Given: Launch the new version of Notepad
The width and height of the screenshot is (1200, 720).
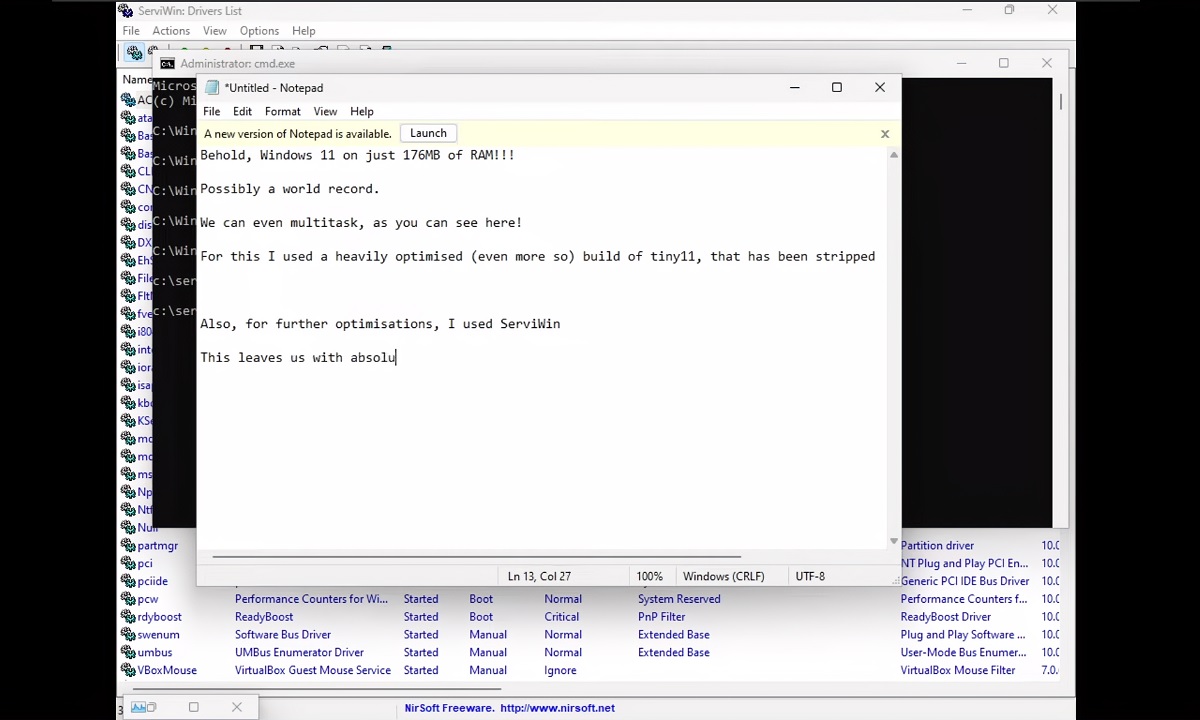Looking at the screenshot, I should click(x=428, y=134).
